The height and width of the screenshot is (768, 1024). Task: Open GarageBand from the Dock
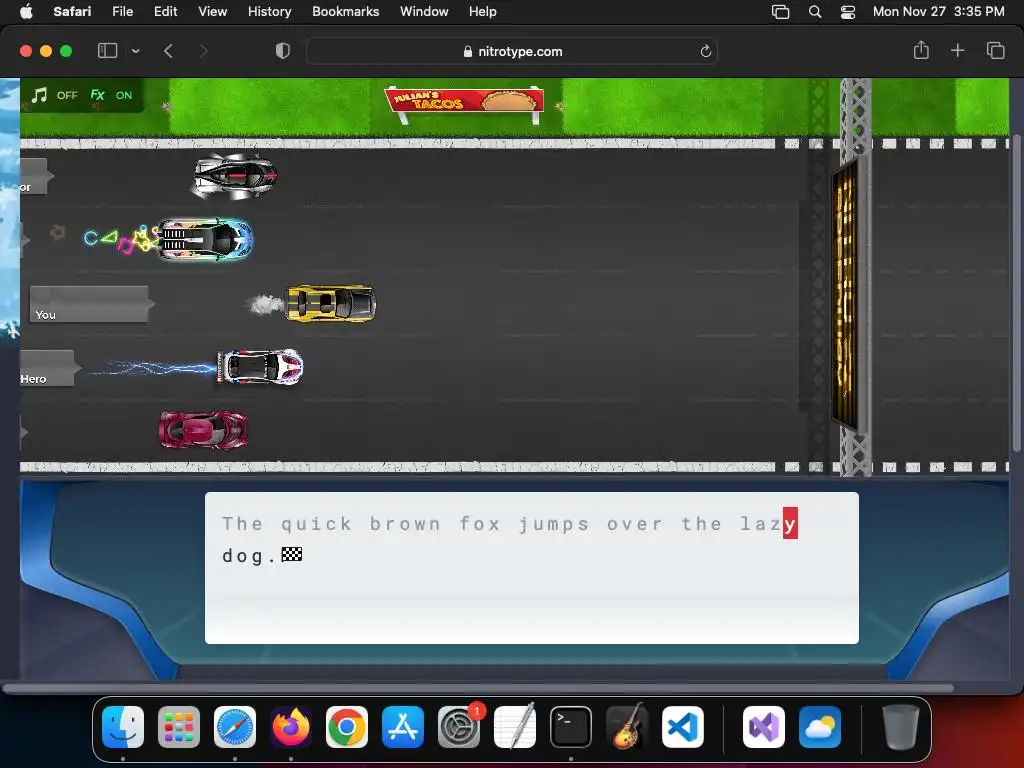click(x=627, y=726)
